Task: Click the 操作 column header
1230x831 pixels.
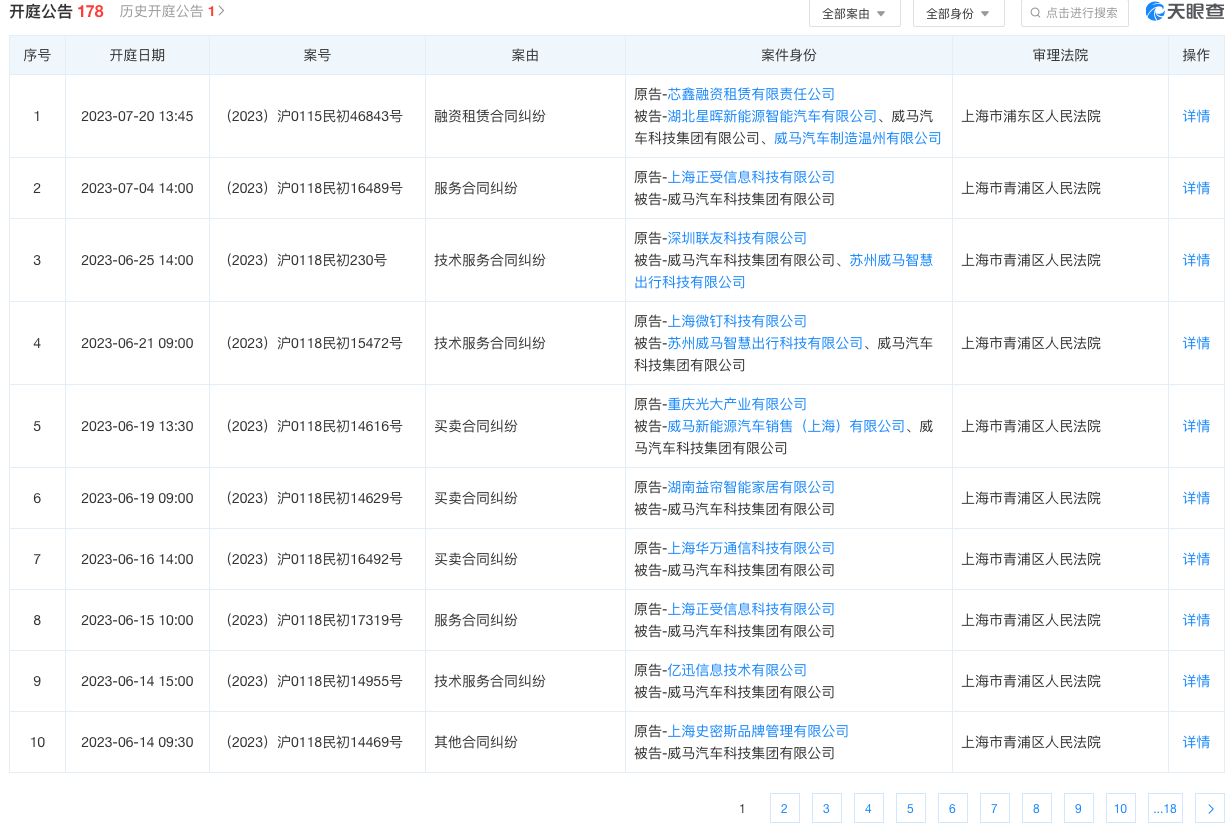Action: [x=1196, y=55]
